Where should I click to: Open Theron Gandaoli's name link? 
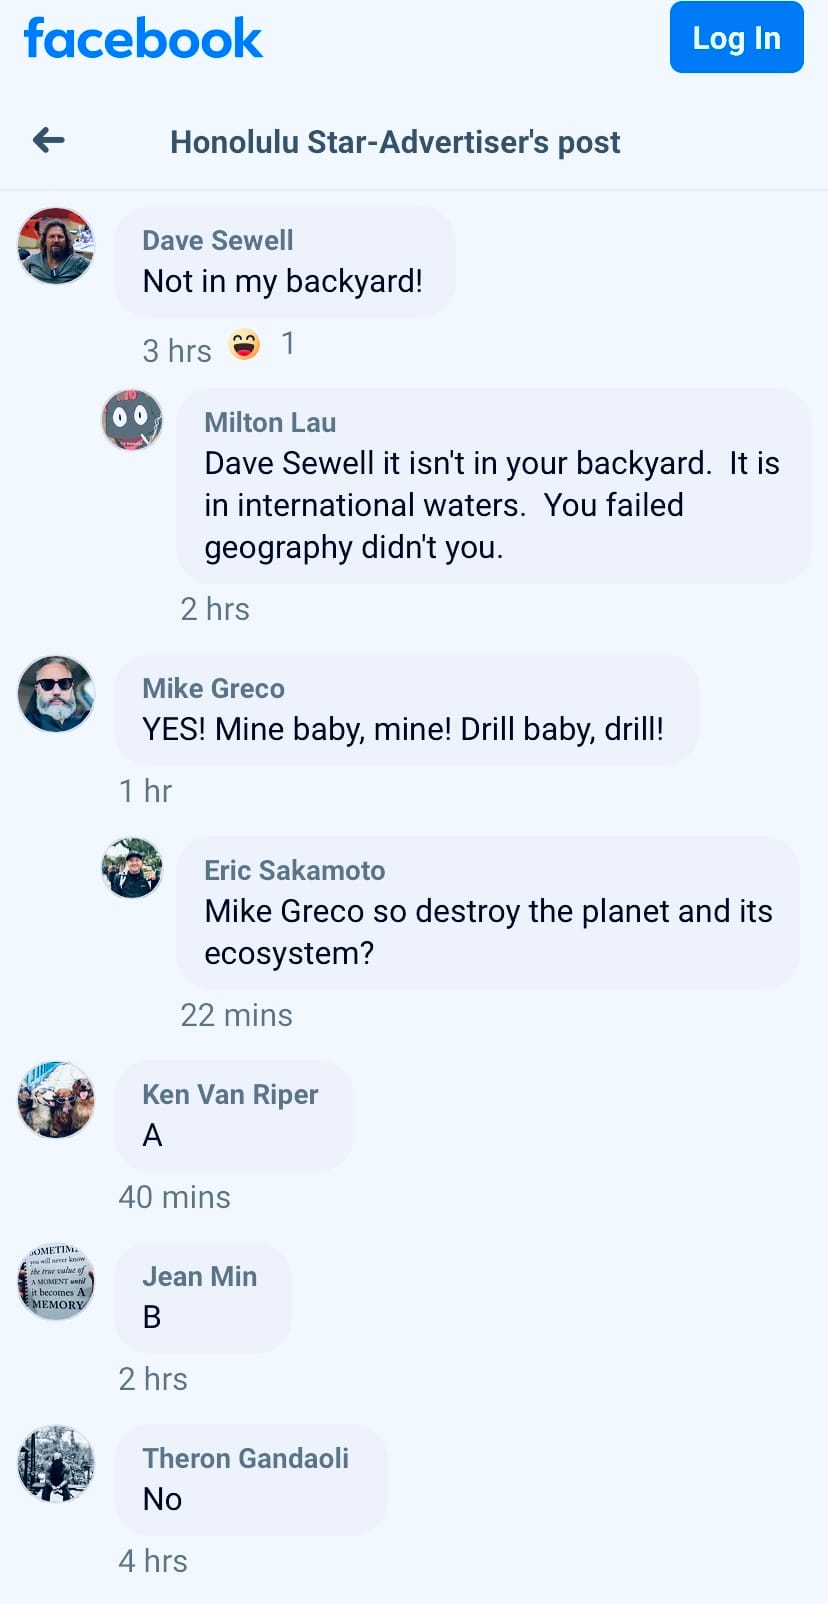[x=245, y=1458]
